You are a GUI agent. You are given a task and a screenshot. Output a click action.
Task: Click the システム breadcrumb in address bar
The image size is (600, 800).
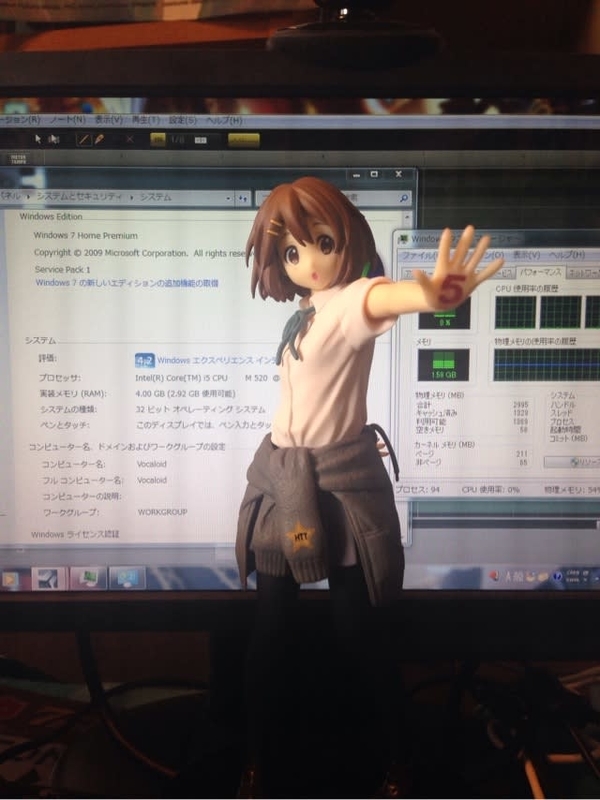click(155, 197)
